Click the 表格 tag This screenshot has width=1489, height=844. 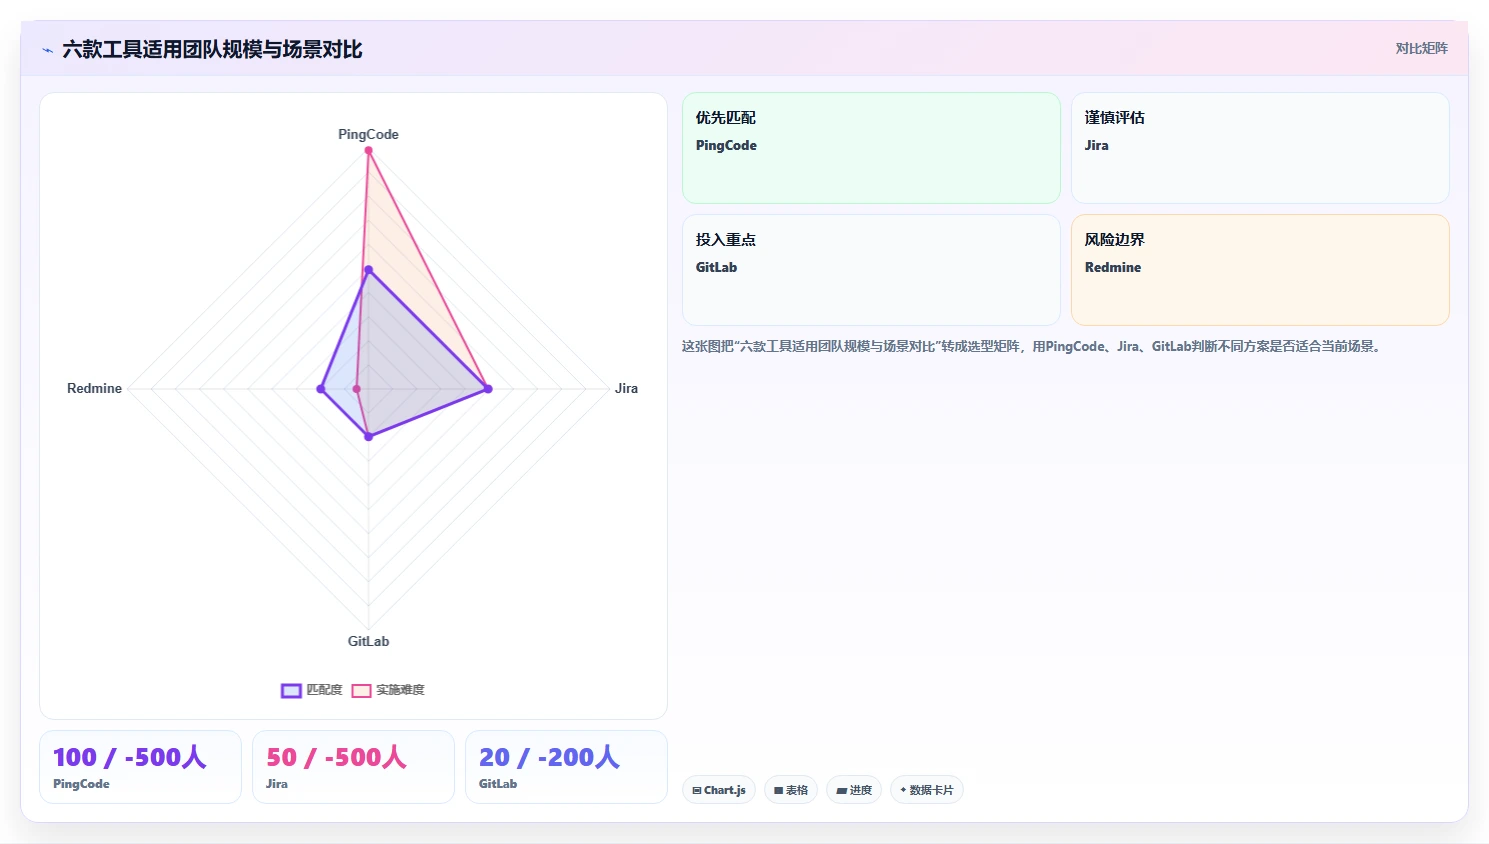(791, 790)
